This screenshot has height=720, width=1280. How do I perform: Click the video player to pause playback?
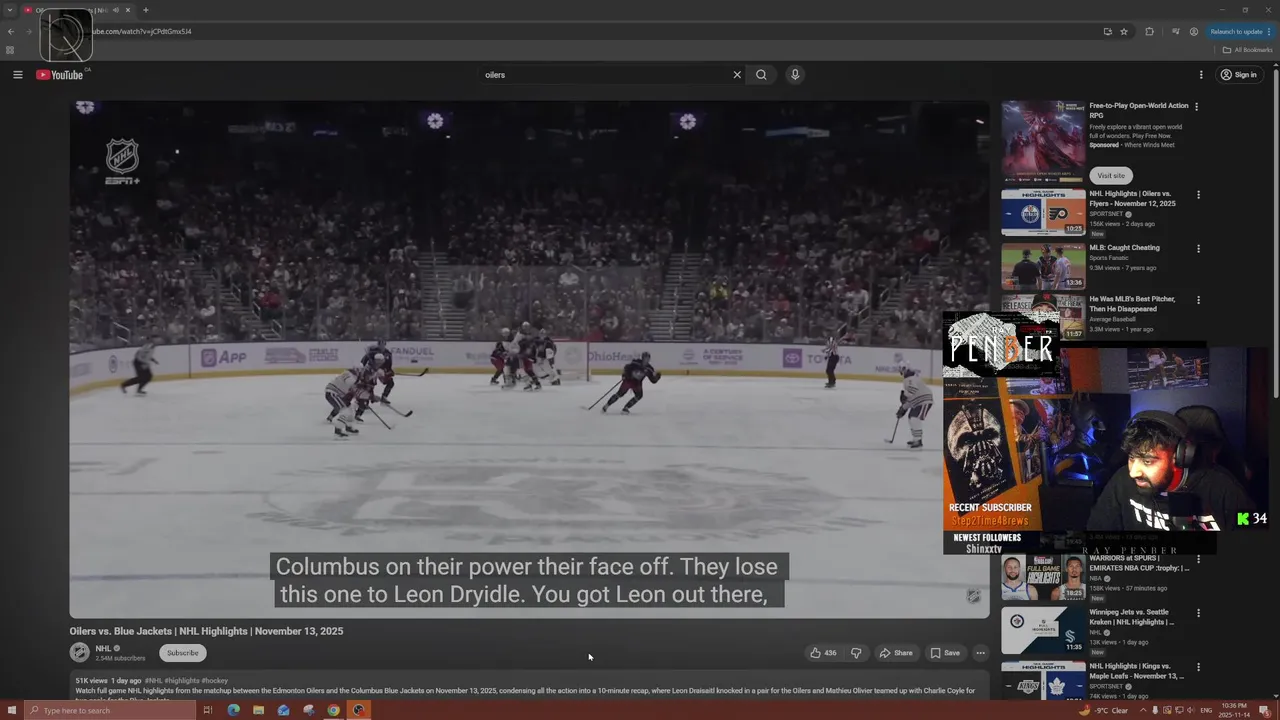(x=529, y=358)
